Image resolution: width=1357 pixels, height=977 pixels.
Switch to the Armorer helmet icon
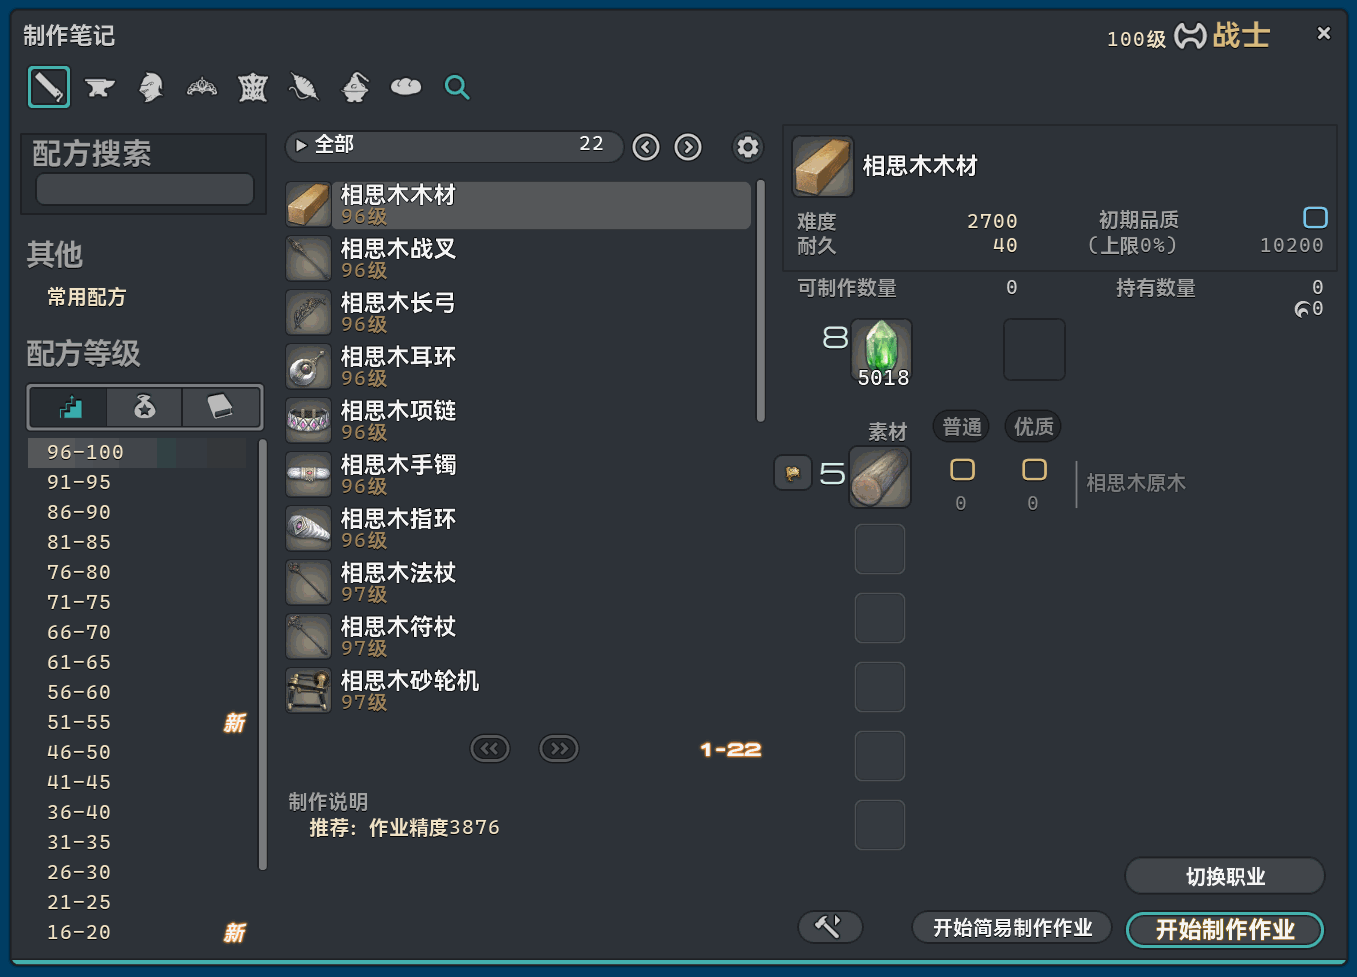151,88
